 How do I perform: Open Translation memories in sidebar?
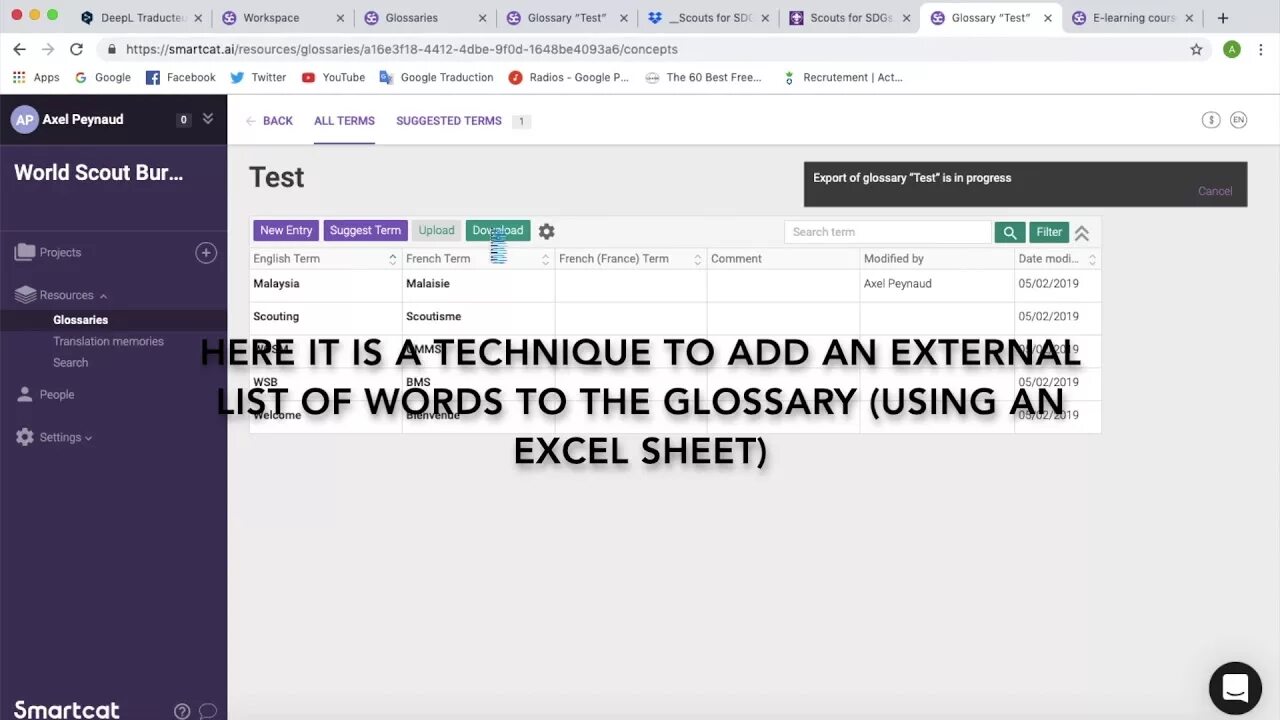(108, 341)
